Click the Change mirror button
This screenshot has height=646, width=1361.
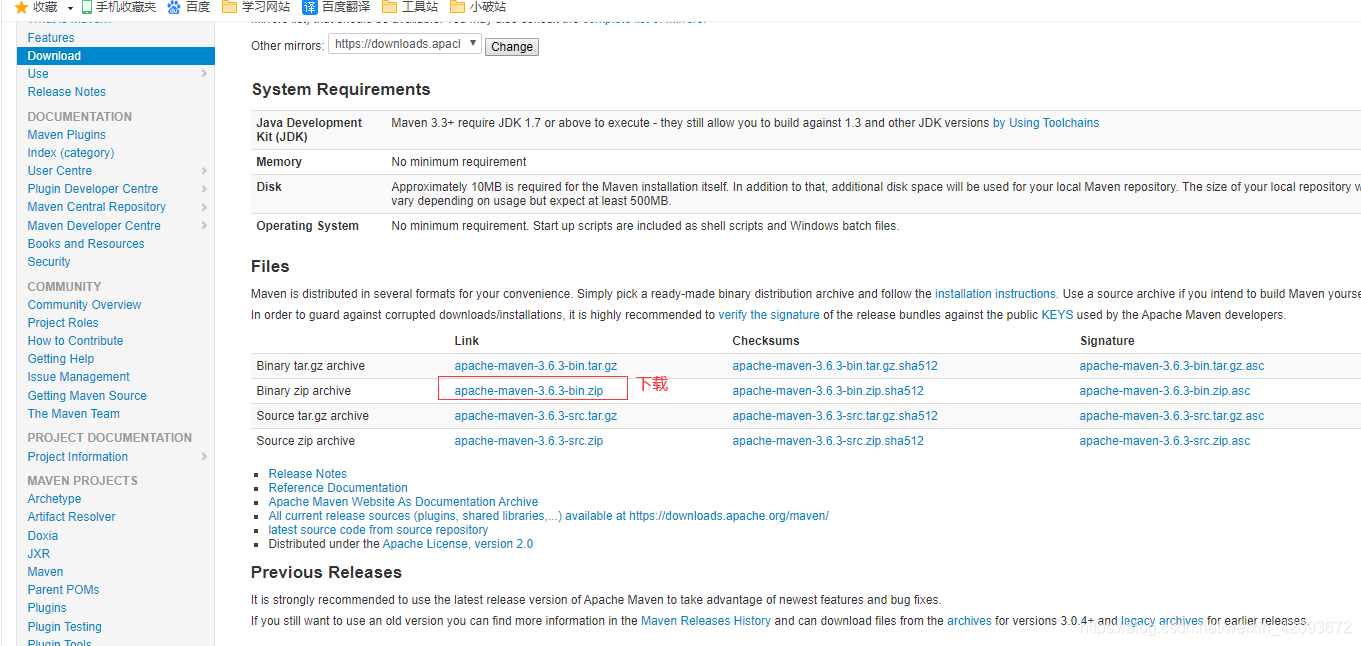512,47
